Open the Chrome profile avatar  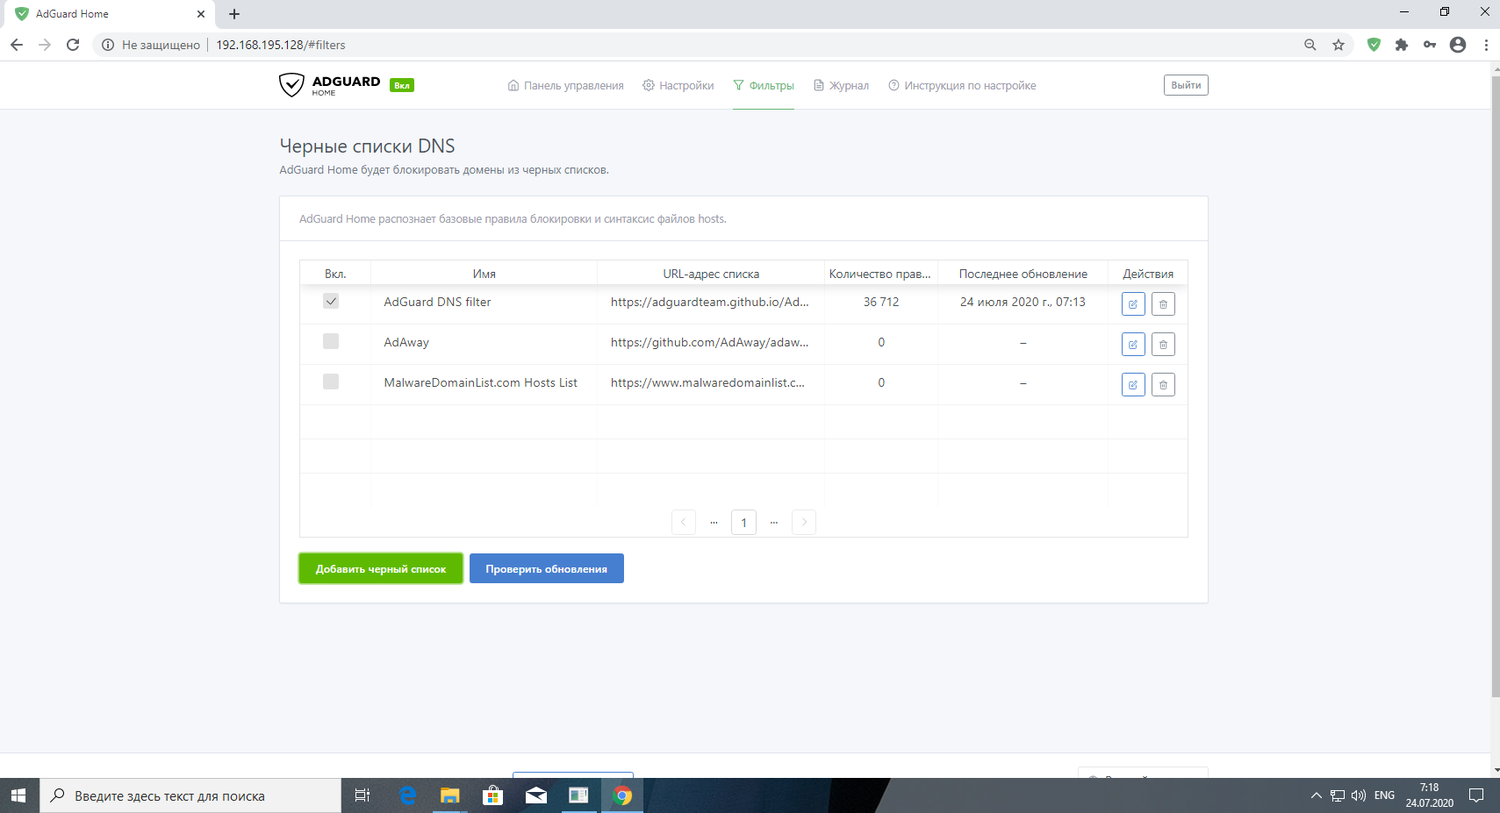tap(1458, 45)
